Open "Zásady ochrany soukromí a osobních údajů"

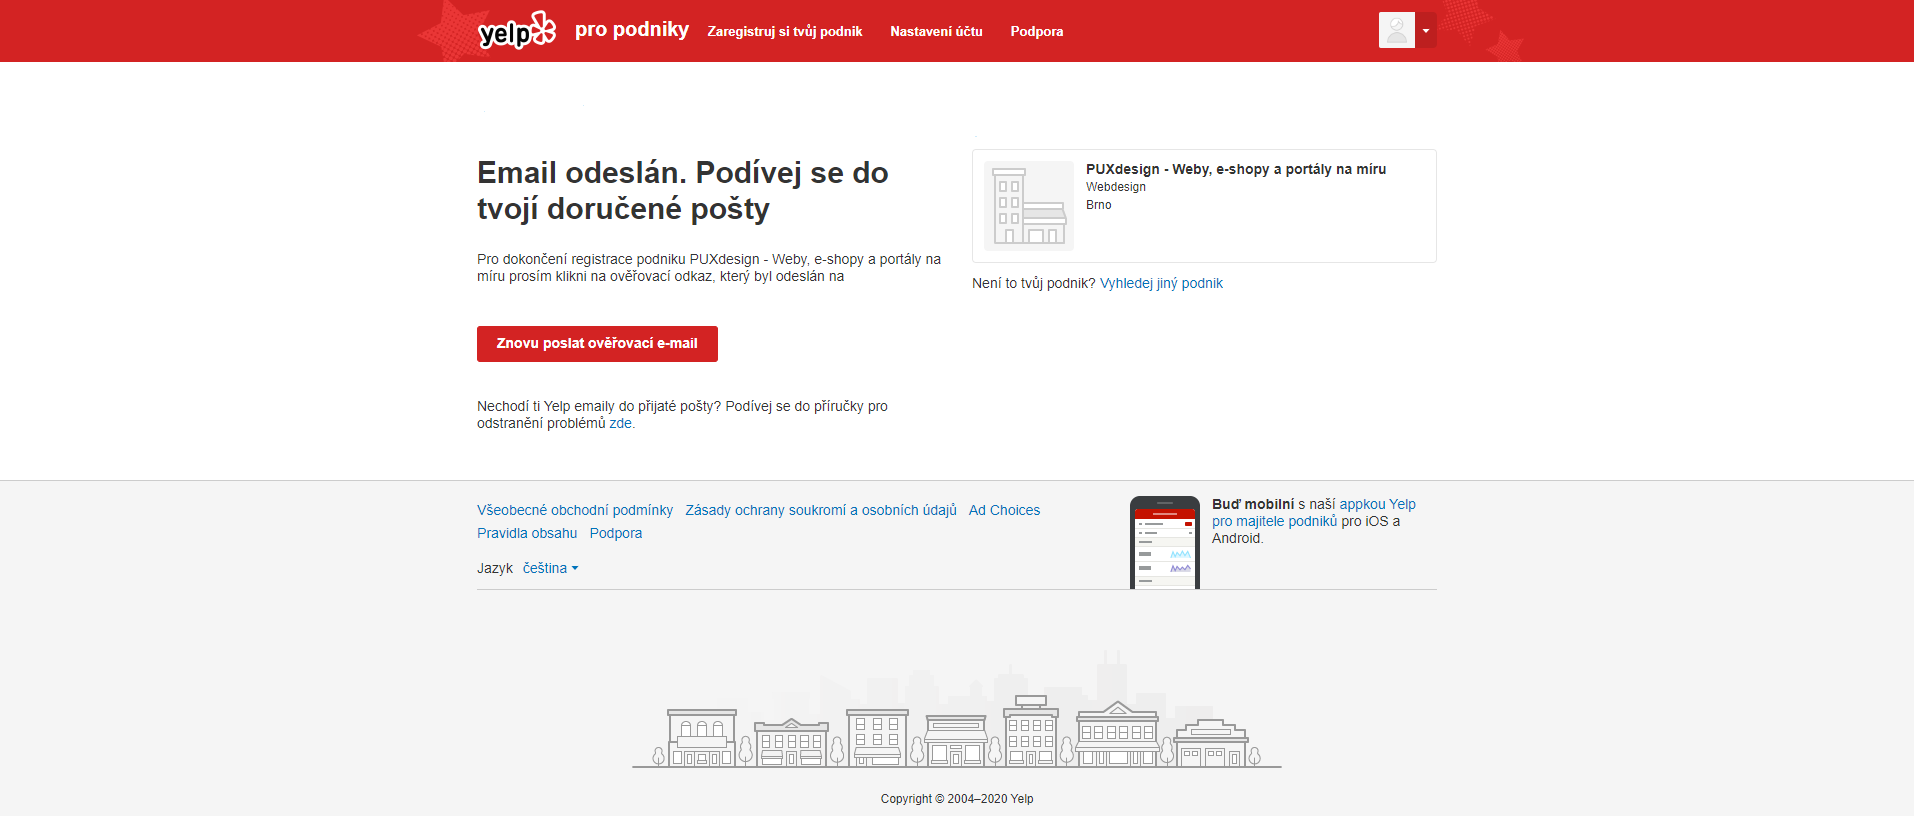tap(820, 511)
